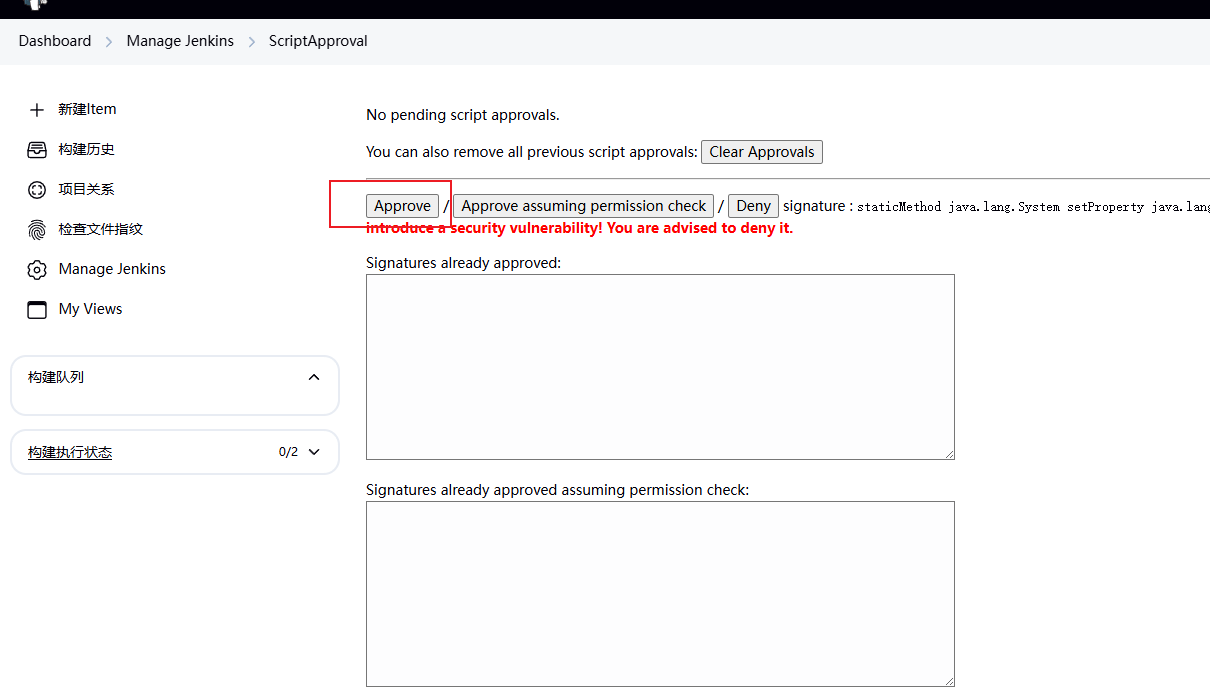Click the Clear Approvals button

[x=762, y=152]
